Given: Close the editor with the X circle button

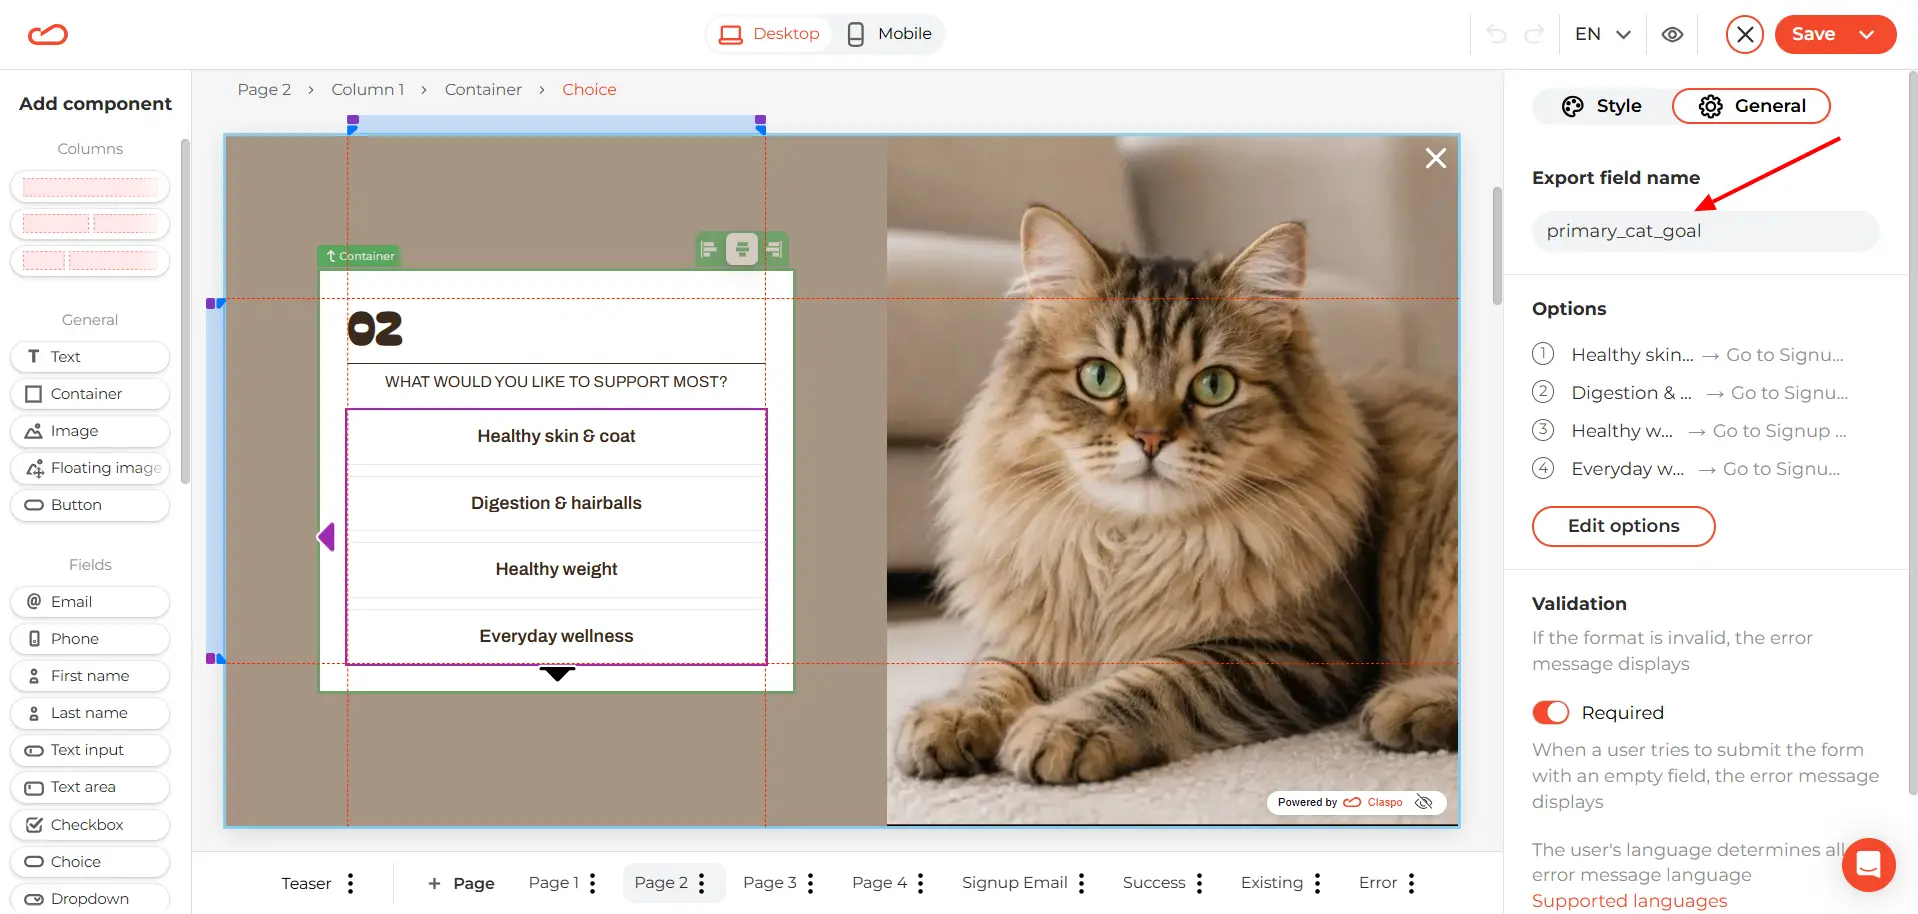Looking at the screenshot, I should 1745,34.
